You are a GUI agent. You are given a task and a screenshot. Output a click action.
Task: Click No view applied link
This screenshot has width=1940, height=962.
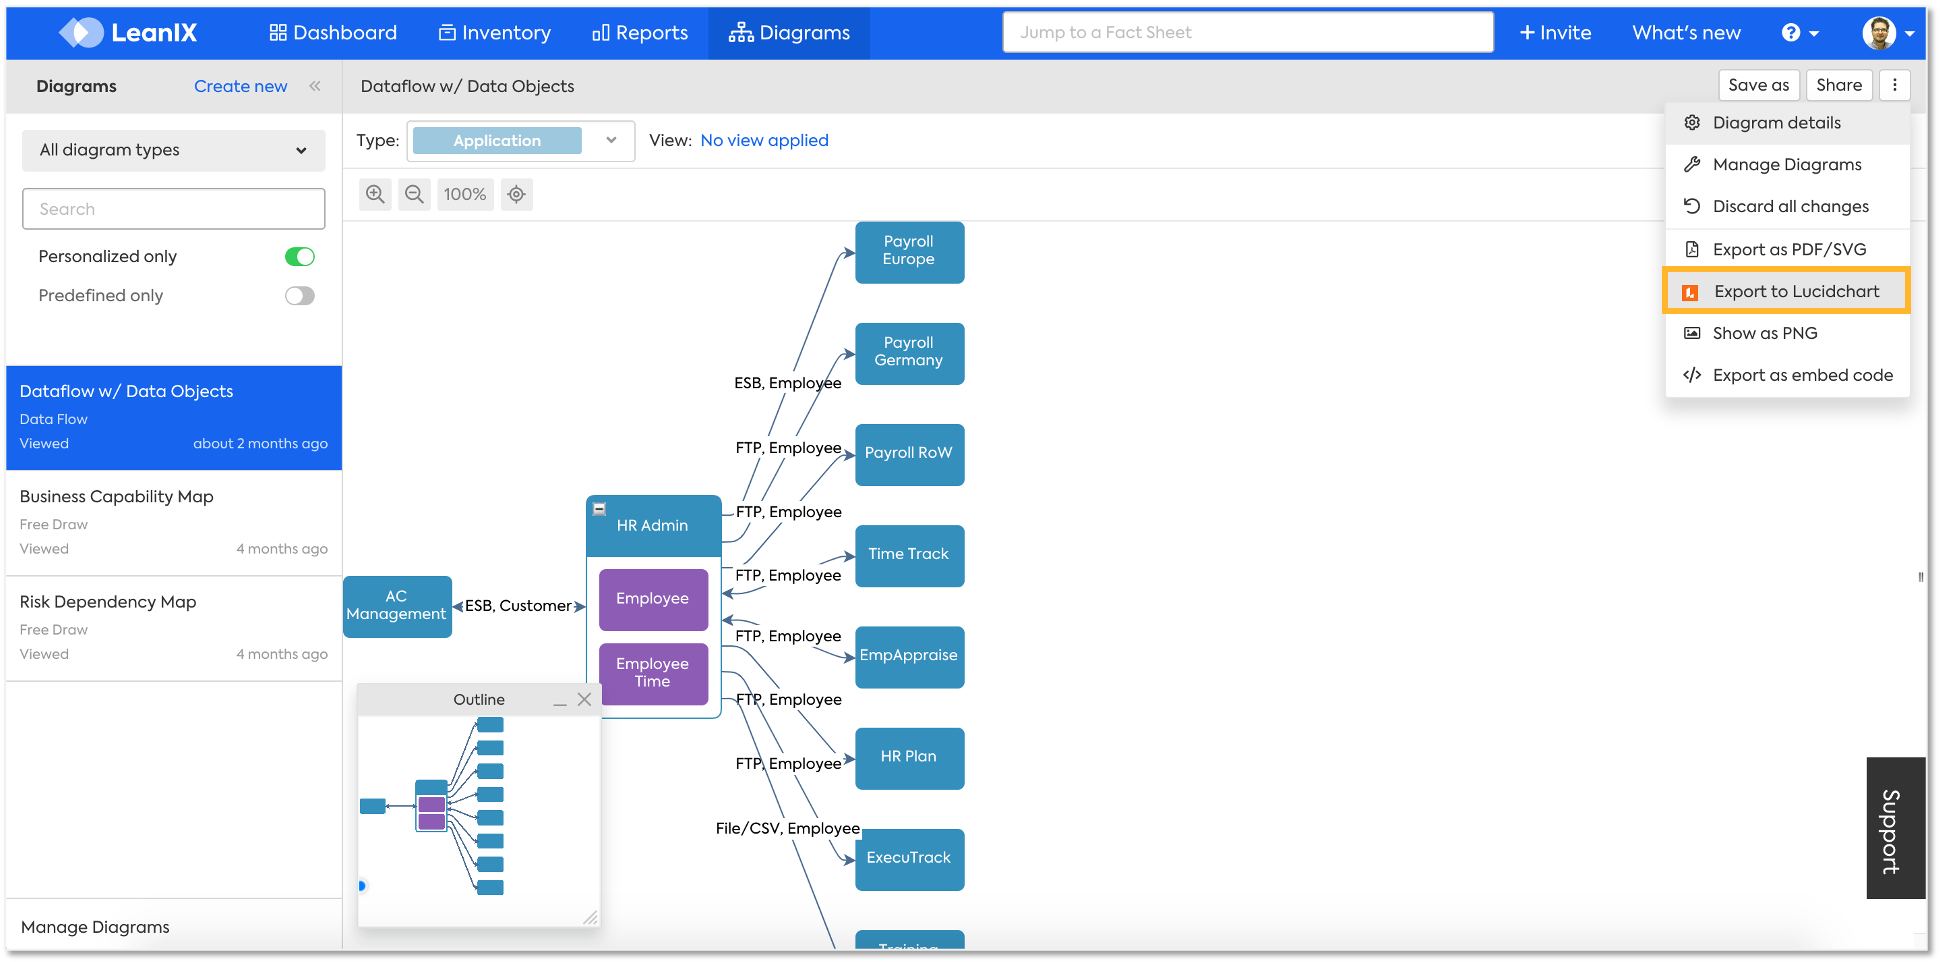764,141
